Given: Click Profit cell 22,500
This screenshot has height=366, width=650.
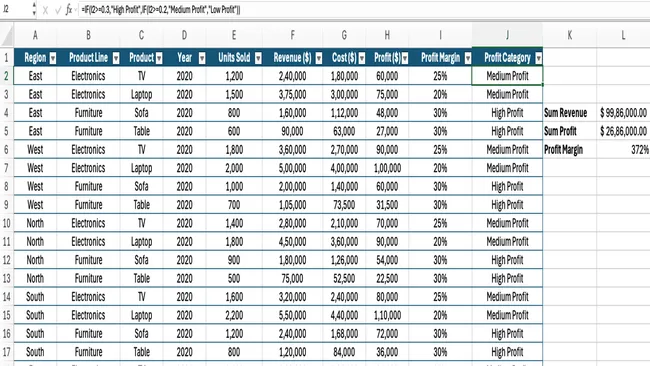Looking at the screenshot, I should pos(387,278).
